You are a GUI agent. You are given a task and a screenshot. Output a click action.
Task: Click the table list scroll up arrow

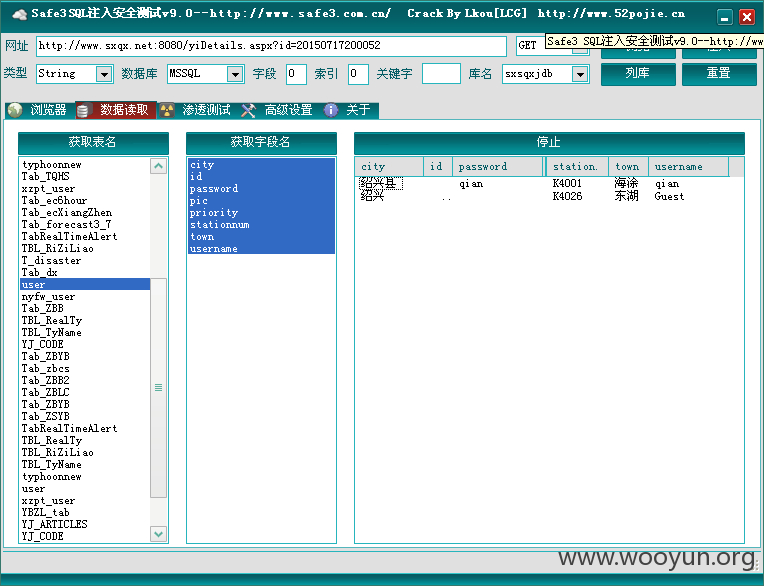(158, 166)
